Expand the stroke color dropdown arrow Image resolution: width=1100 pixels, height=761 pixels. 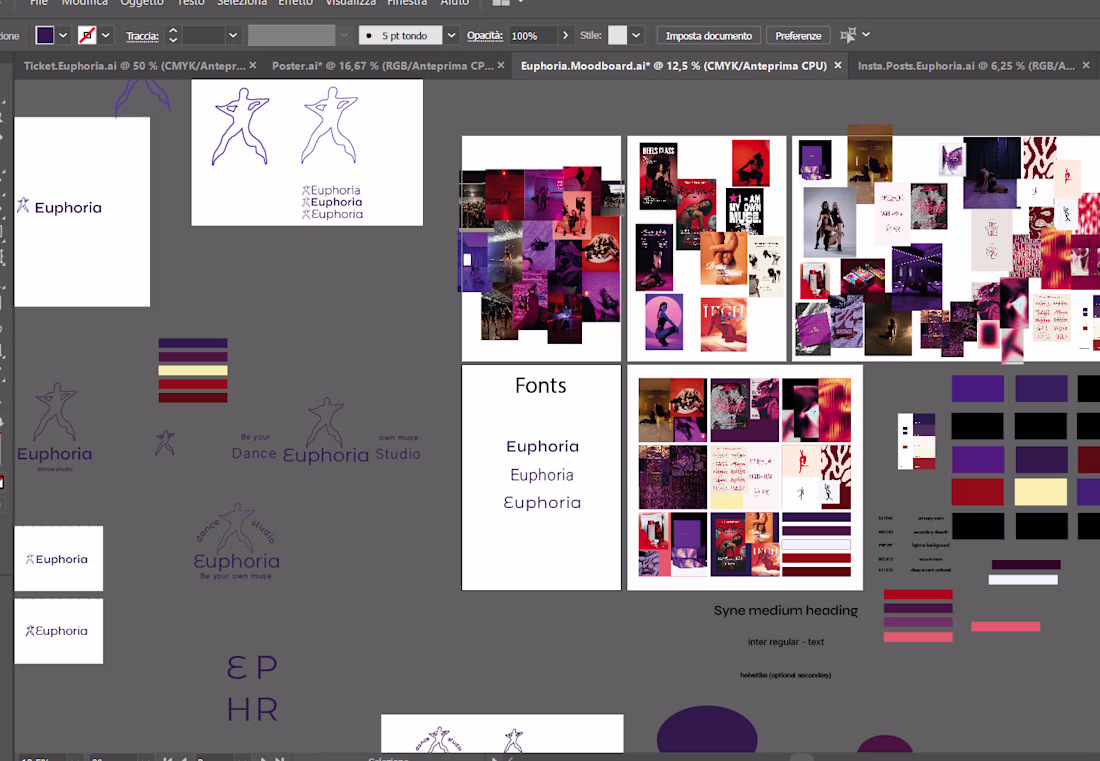click(x=106, y=35)
